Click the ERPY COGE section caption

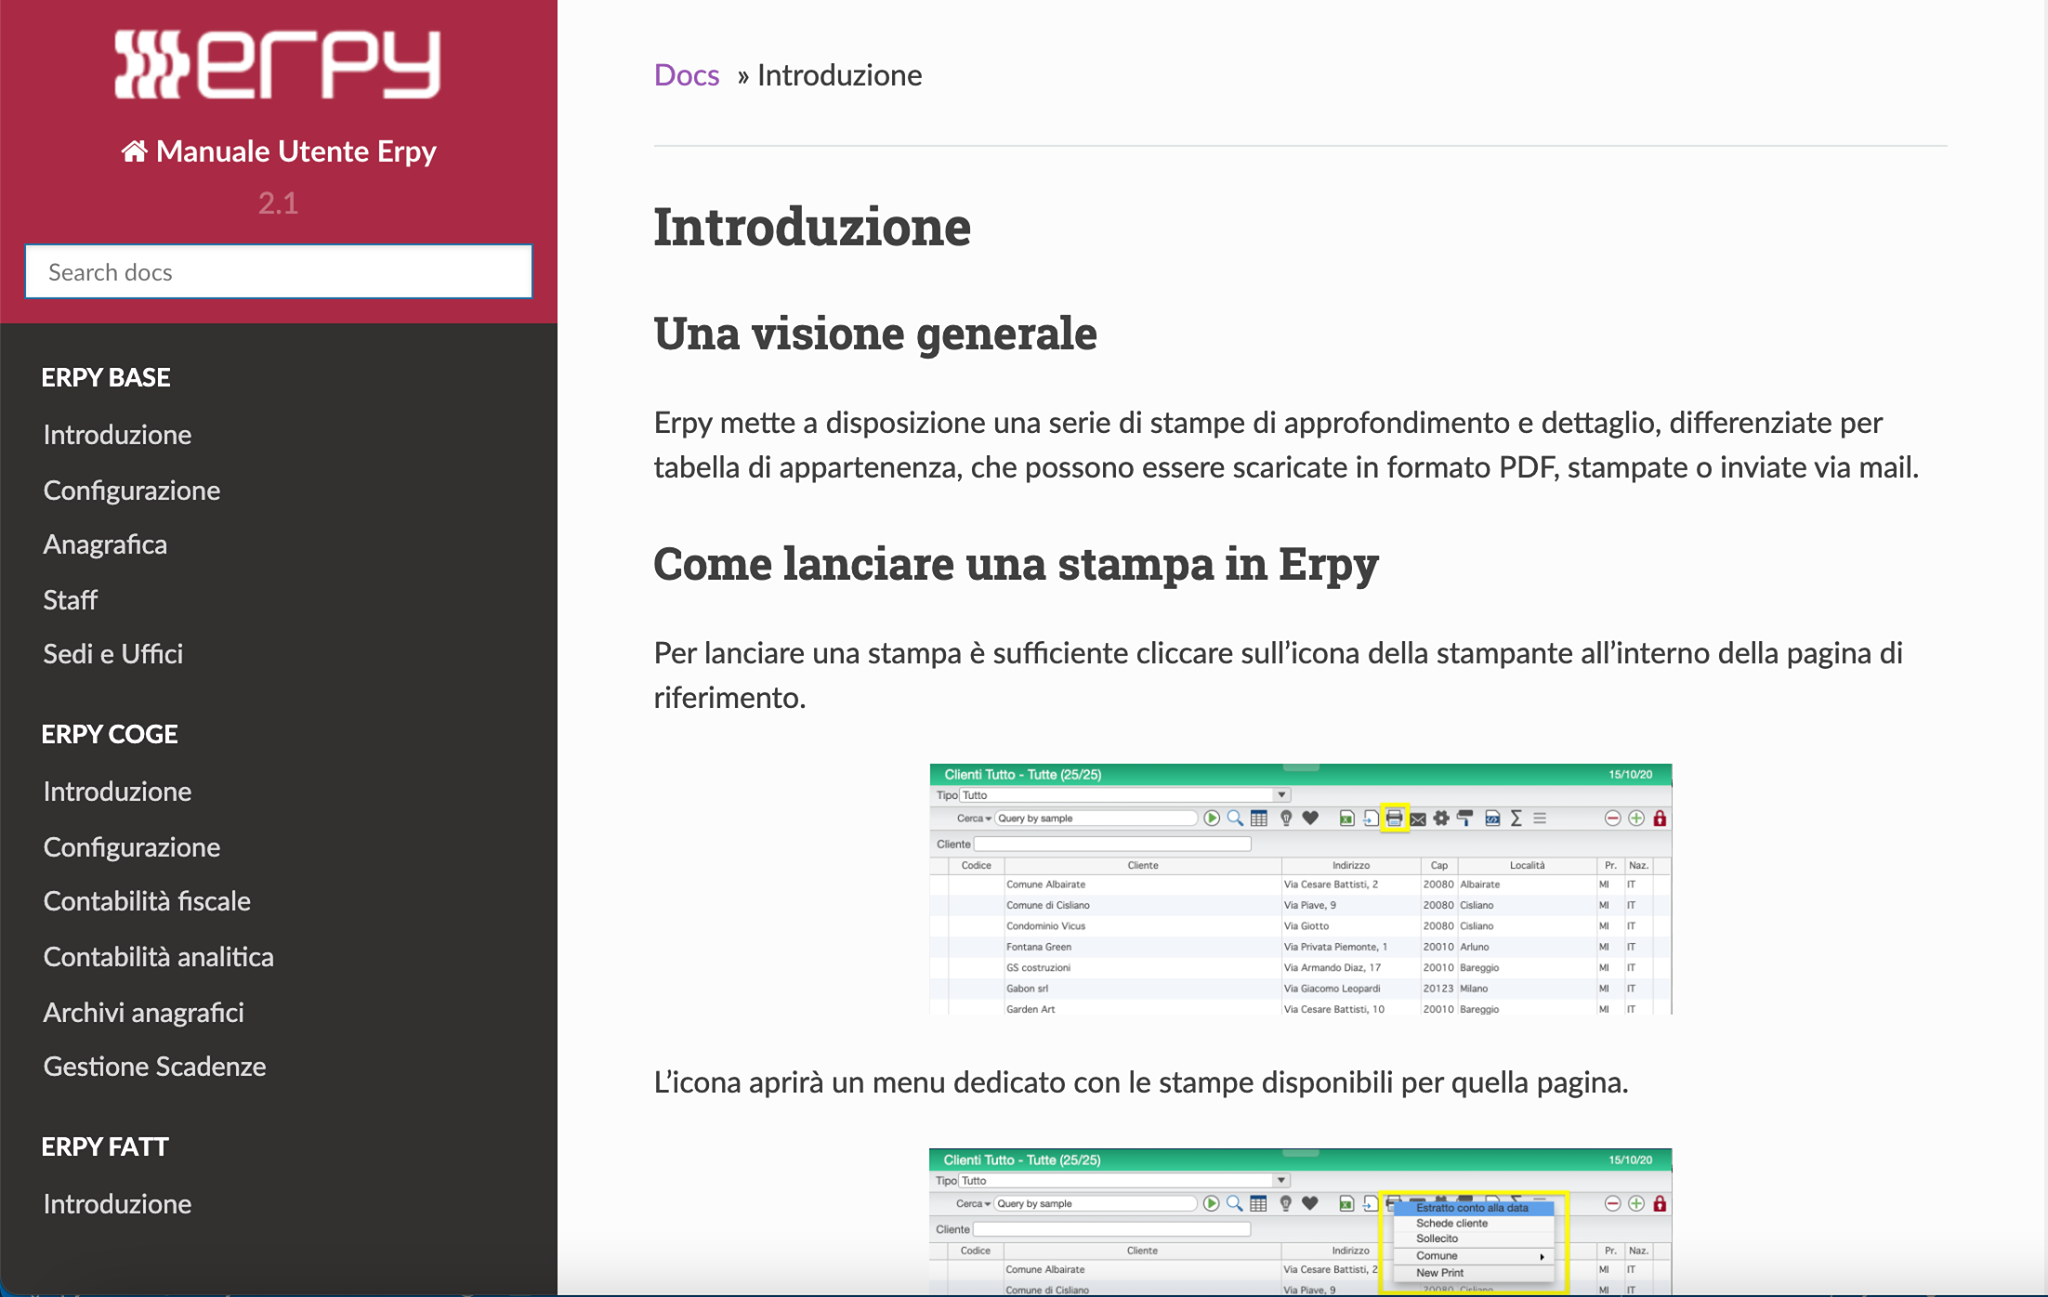point(110,734)
